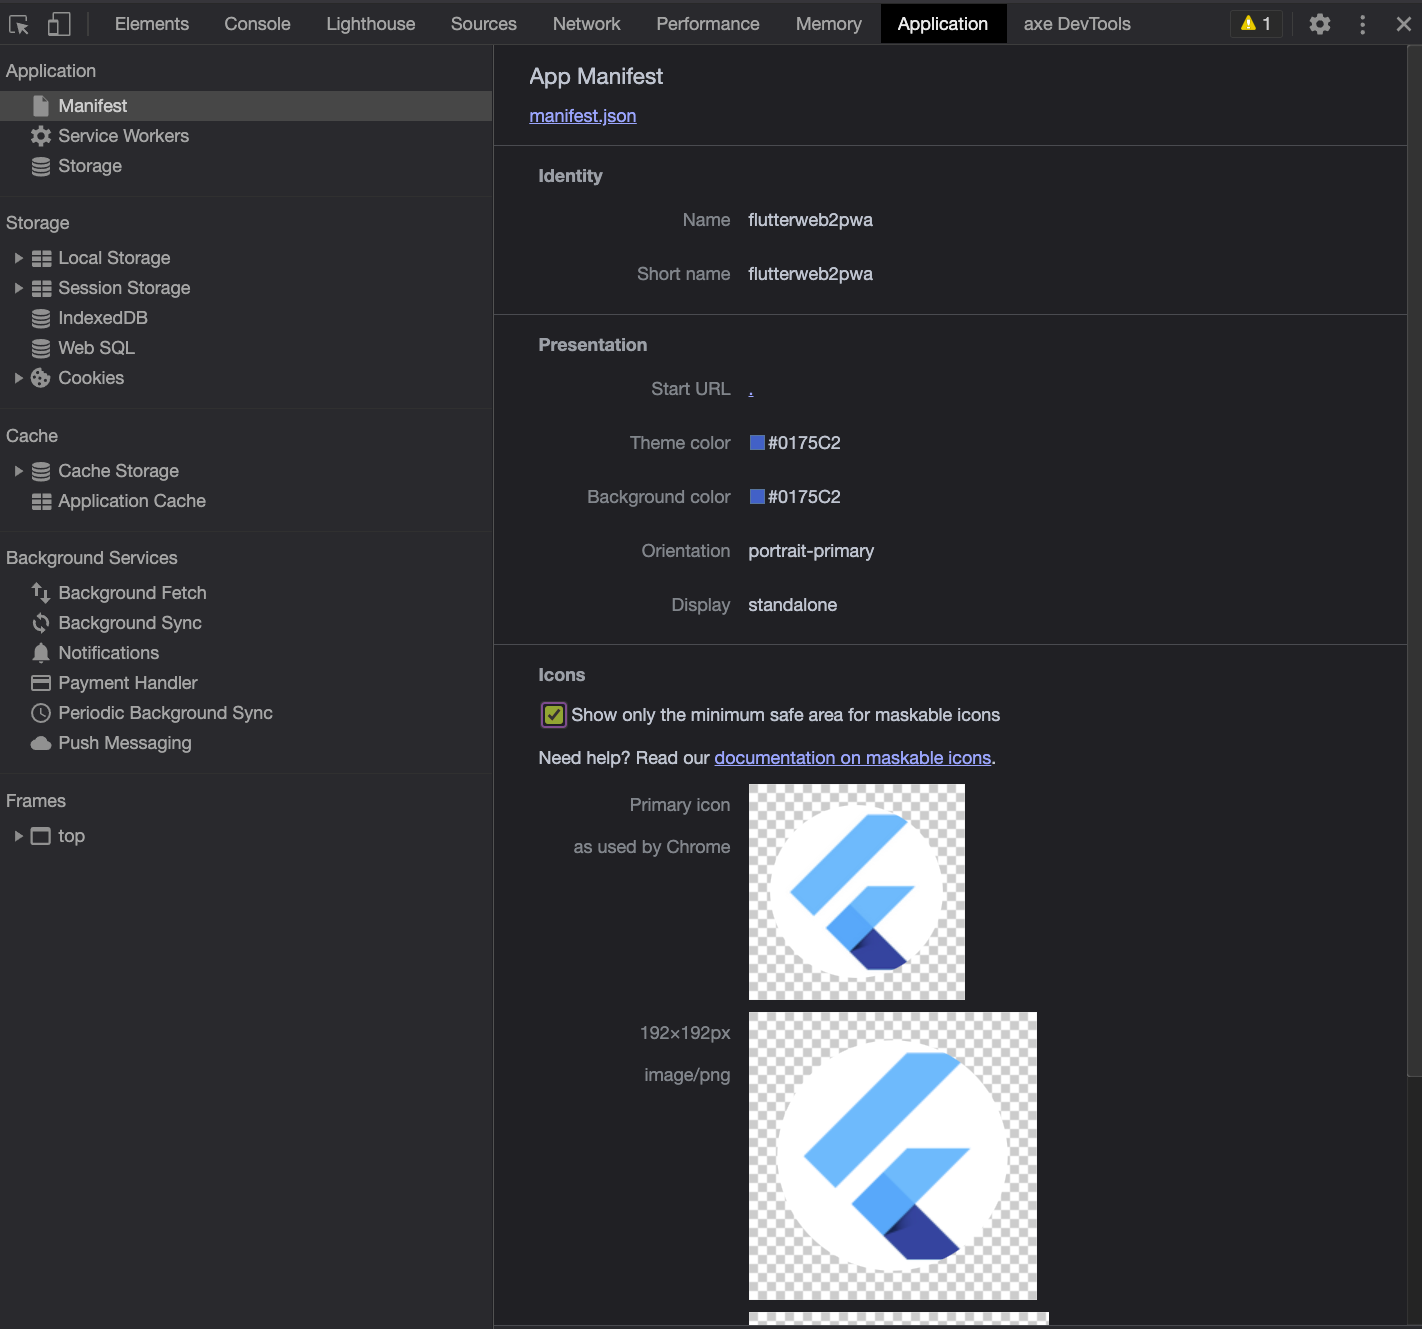The image size is (1422, 1329).
Task: Open the Performance tab
Action: click(x=708, y=24)
